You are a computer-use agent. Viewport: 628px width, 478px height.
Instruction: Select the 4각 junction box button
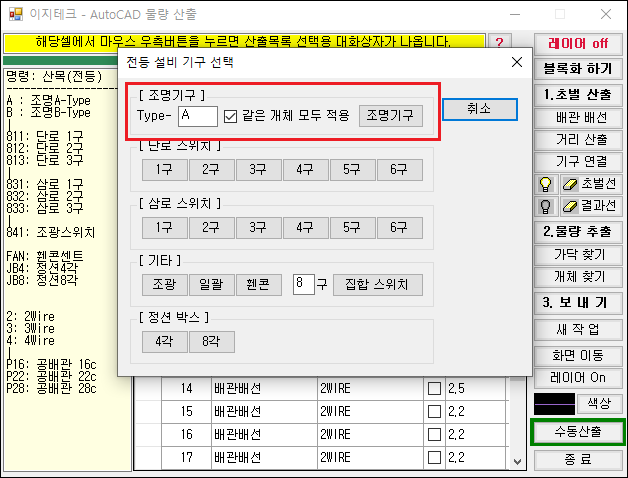click(165, 342)
